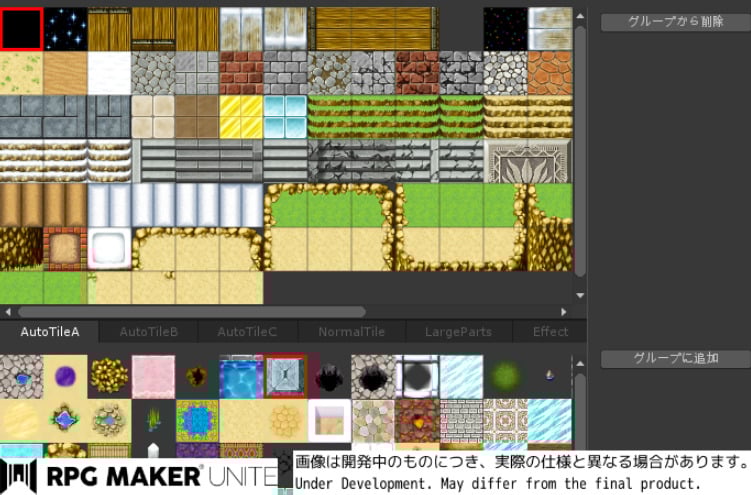Pick the carved stone leaf relief tile

click(528, 161)
